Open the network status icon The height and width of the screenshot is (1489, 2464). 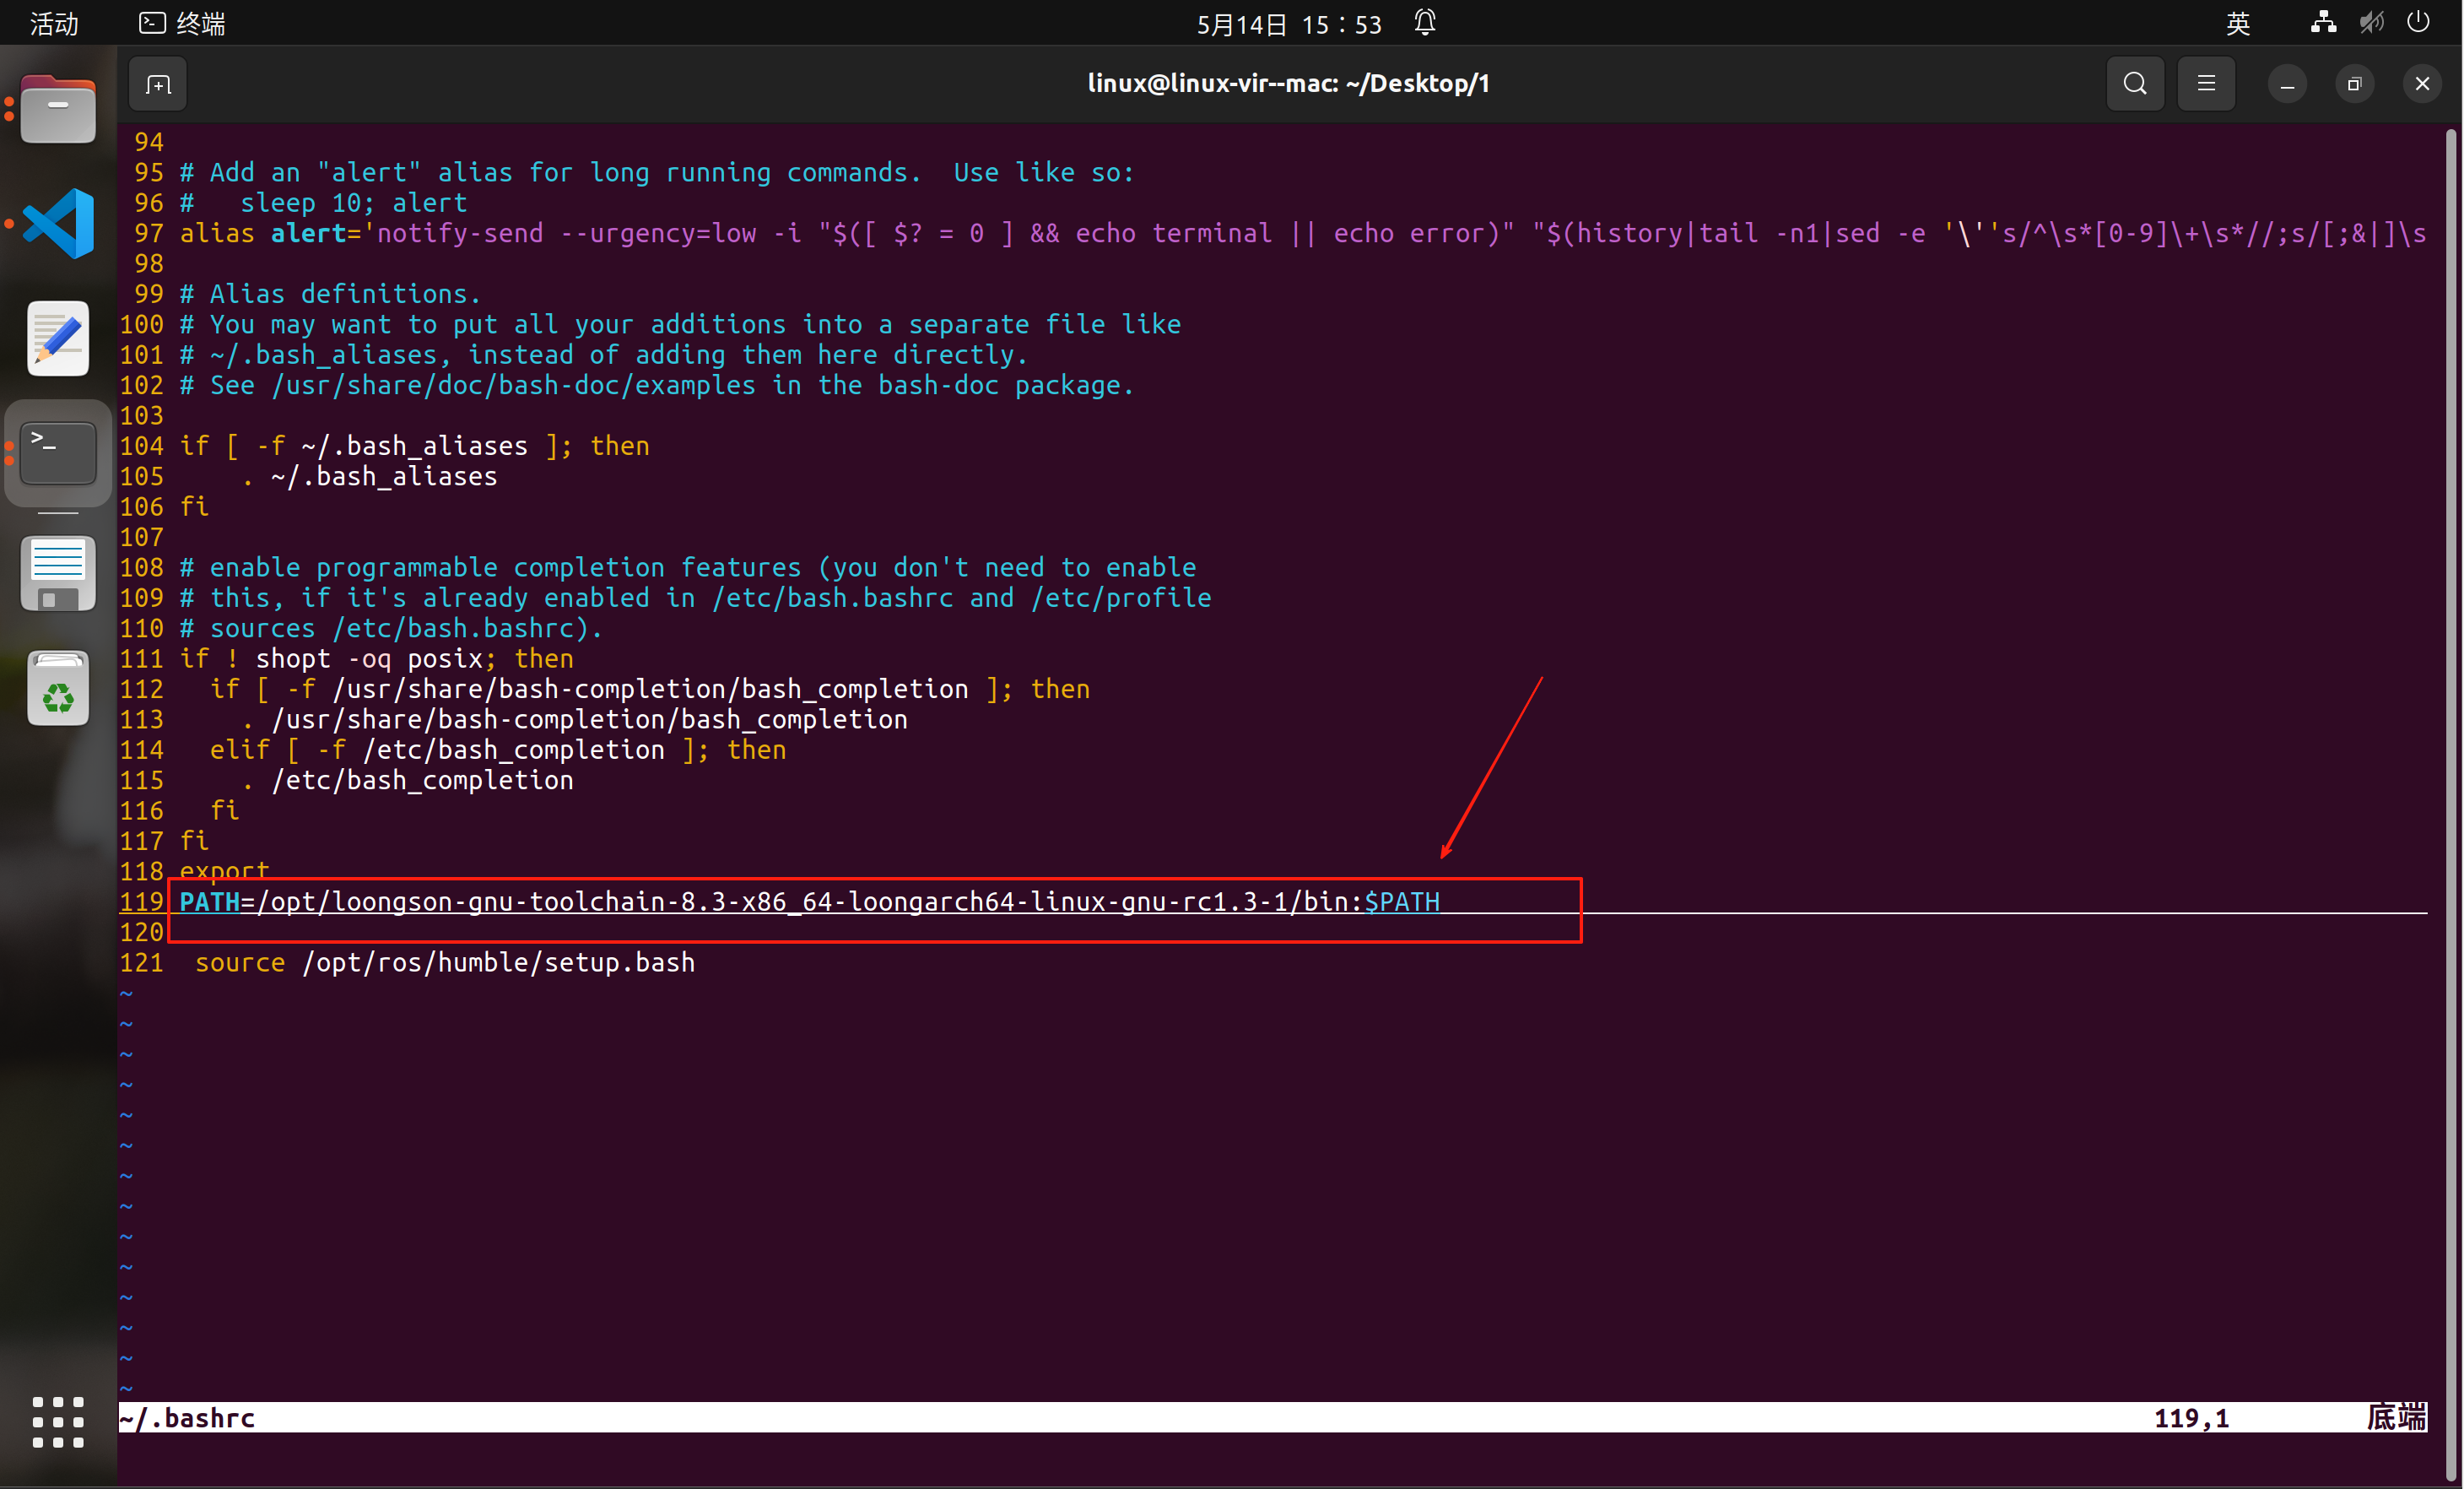2323,22
